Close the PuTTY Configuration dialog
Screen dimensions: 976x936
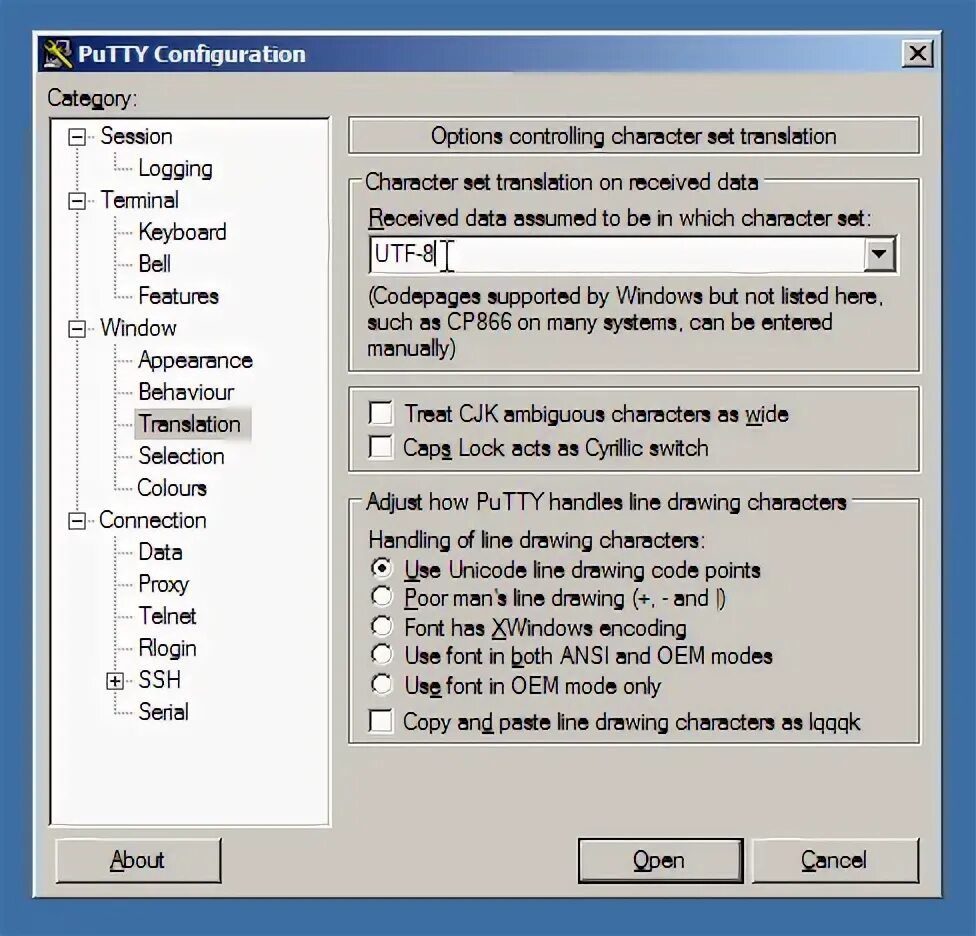click(917, 54)
